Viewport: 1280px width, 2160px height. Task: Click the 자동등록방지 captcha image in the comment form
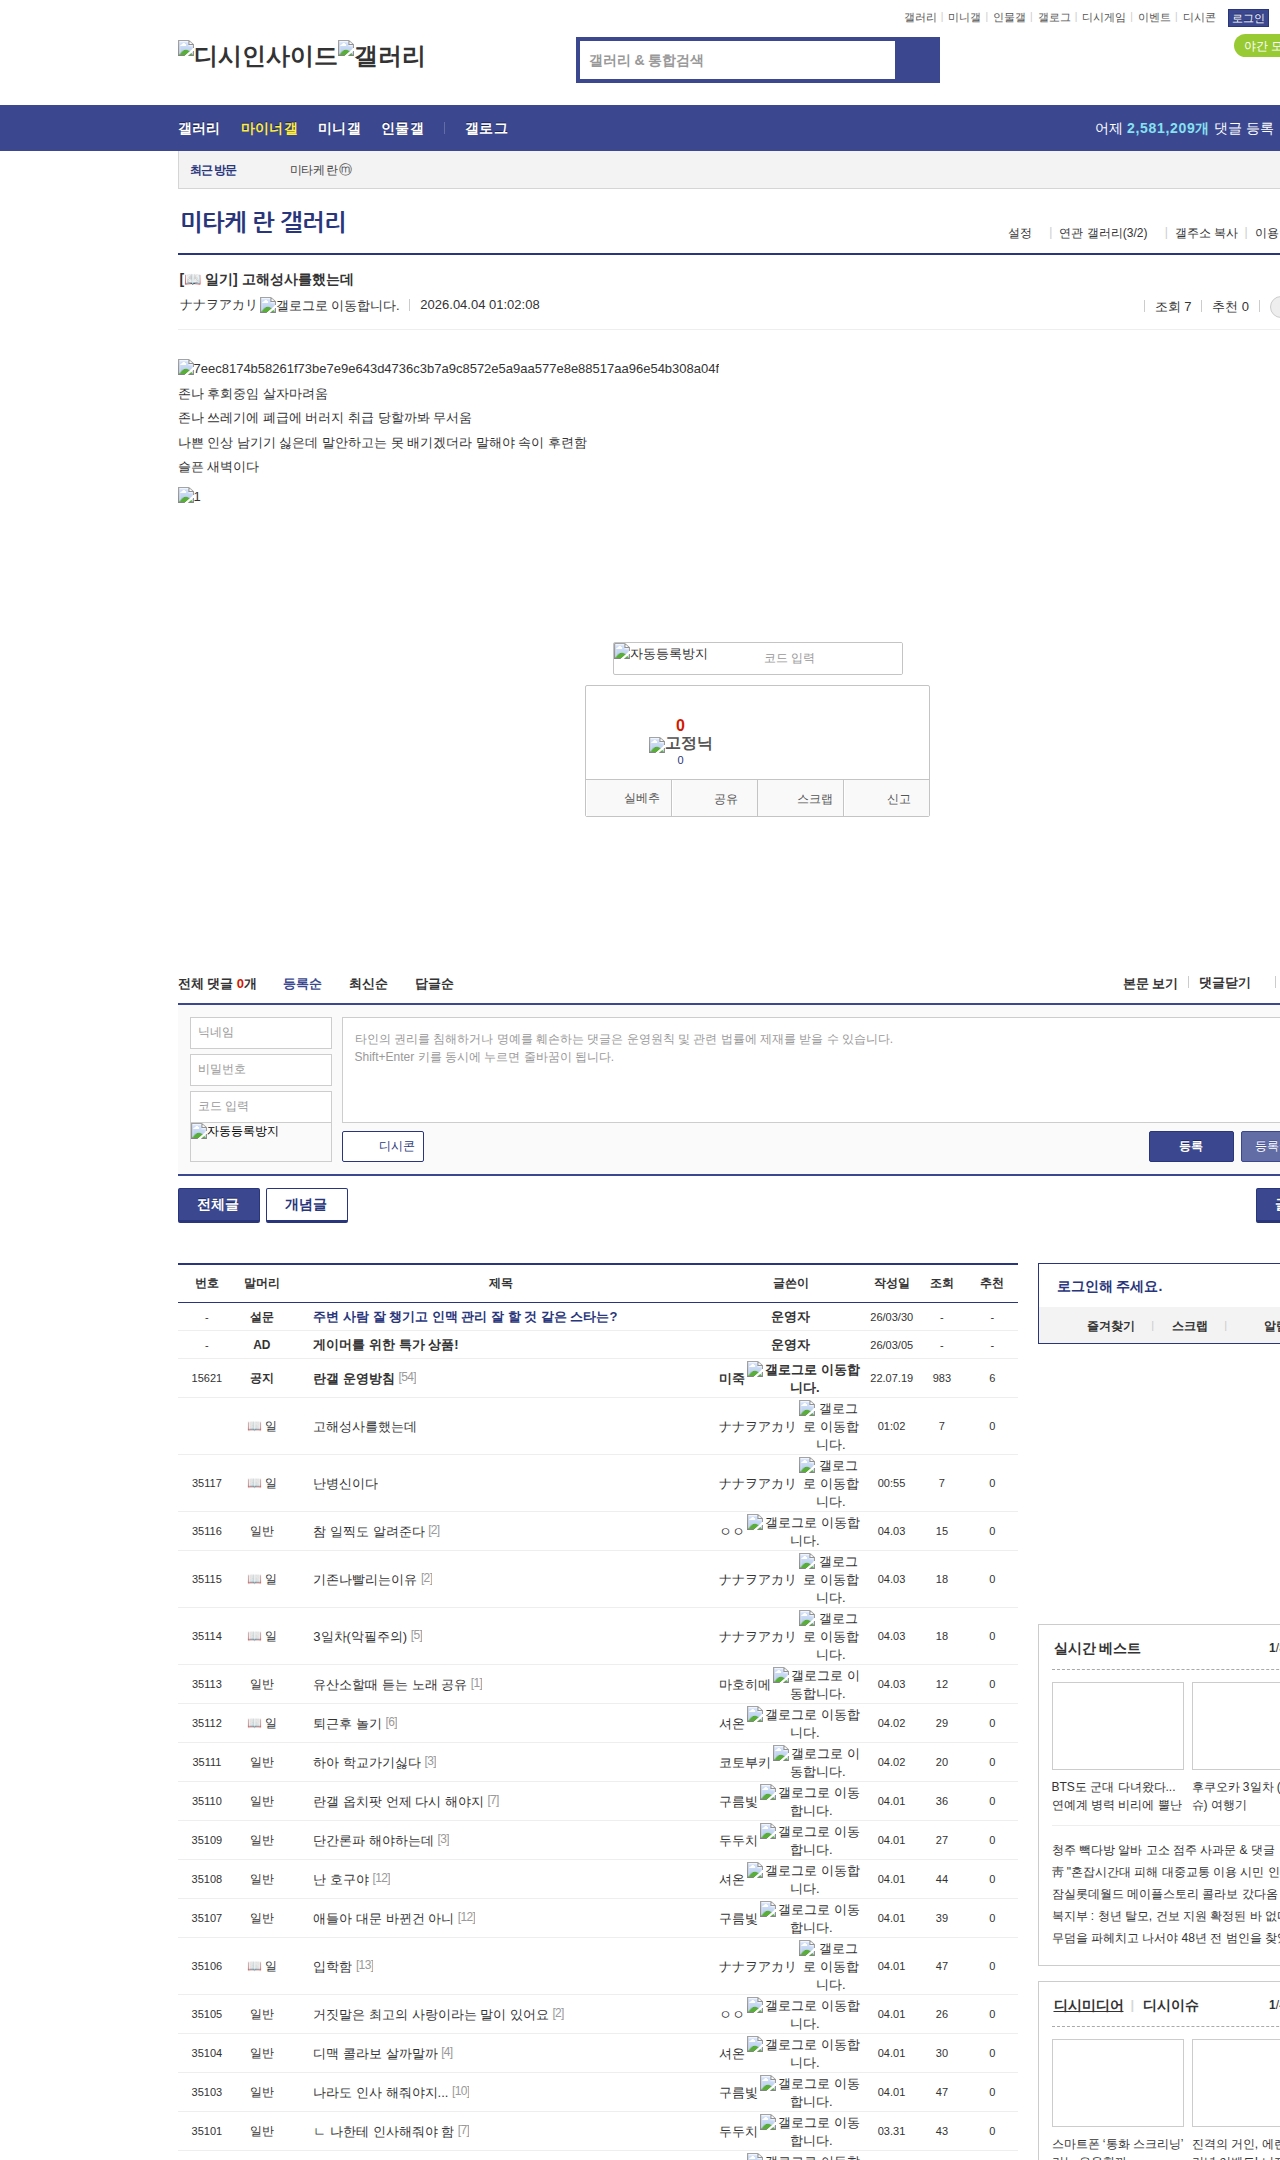click(x=235, y=1131)
